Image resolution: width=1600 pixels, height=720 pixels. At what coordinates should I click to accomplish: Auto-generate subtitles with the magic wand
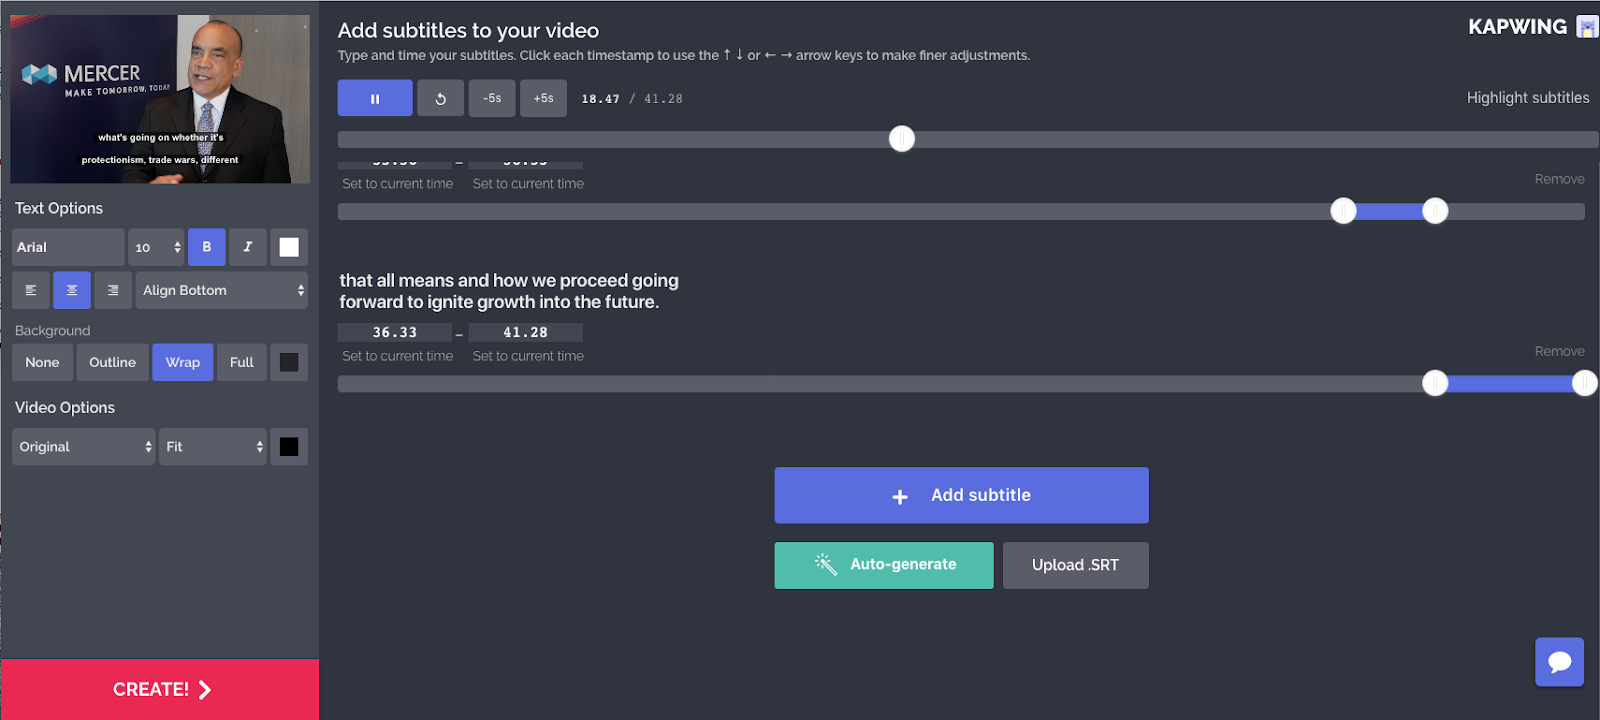click(884, 565)
